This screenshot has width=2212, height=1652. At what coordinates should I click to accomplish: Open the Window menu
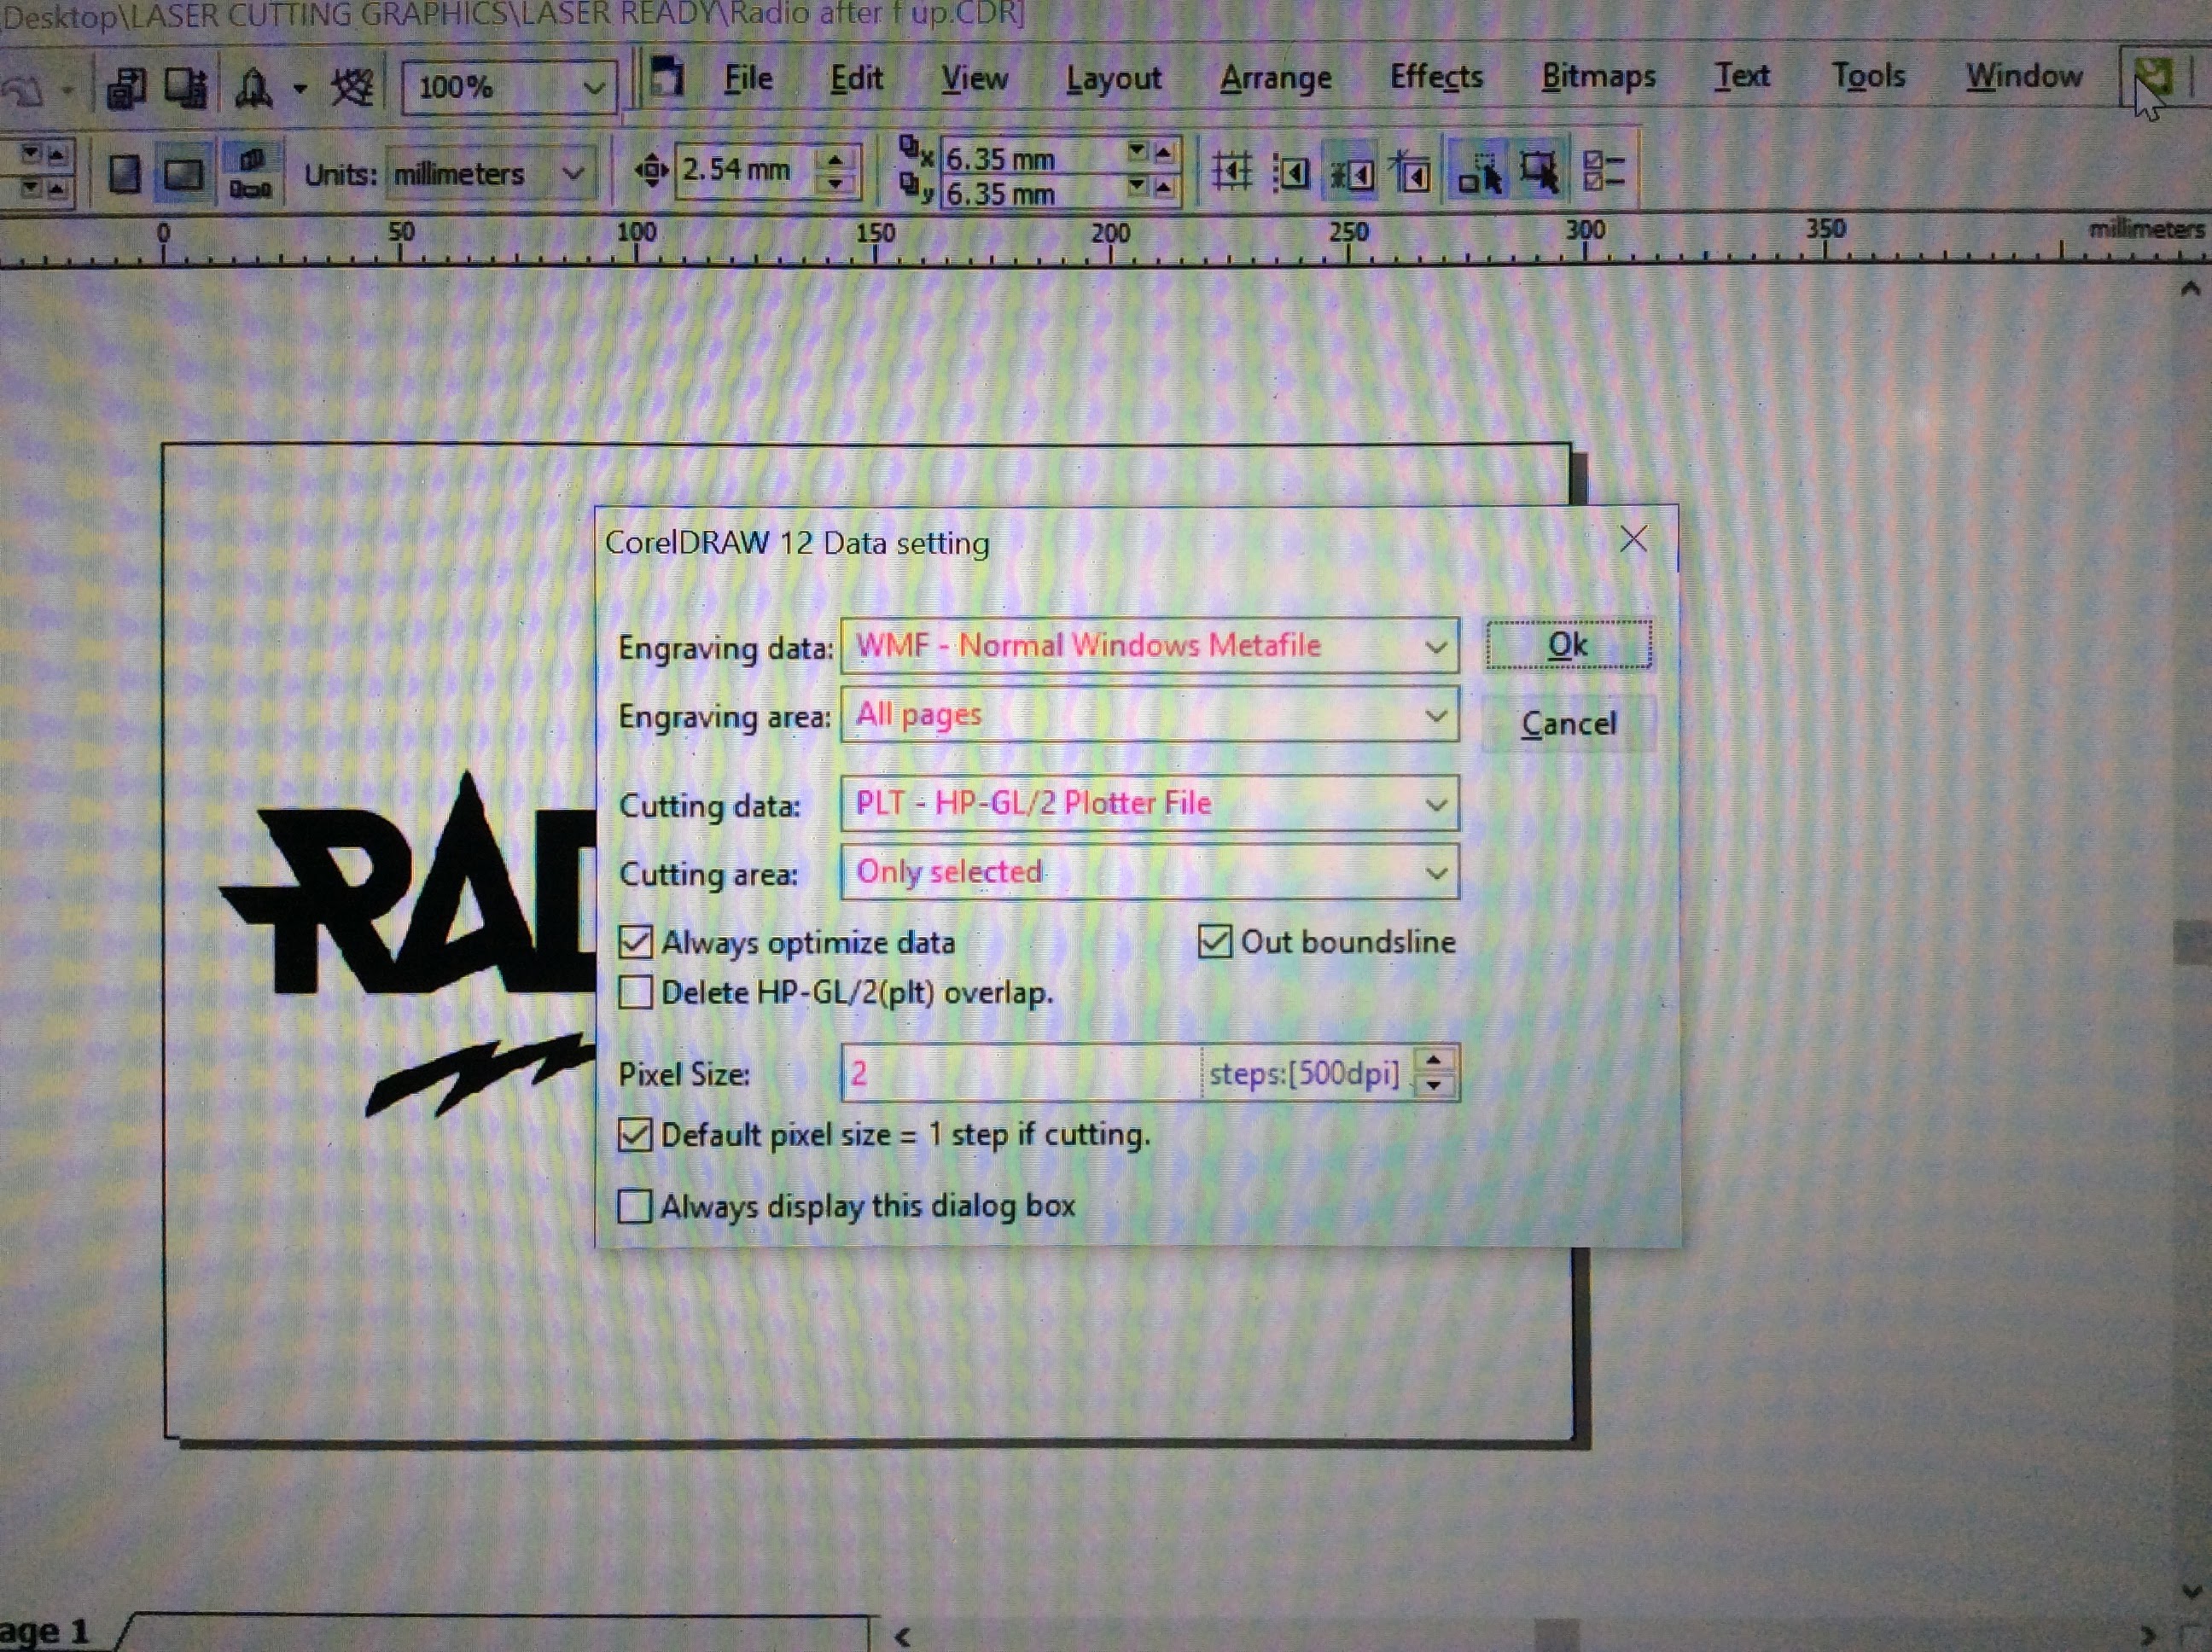(x=2024, y=76)
